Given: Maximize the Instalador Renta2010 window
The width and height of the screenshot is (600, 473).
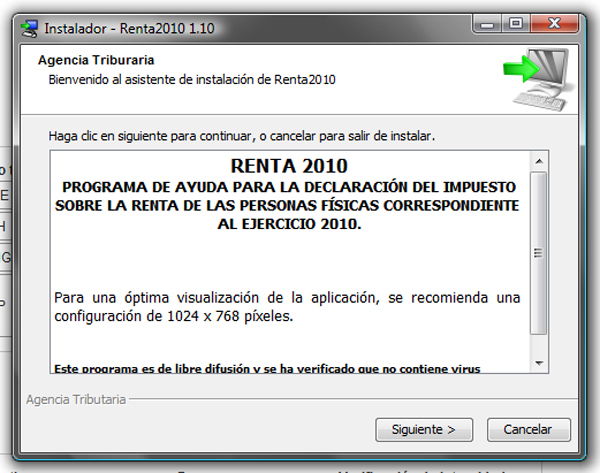Looking at the screenshot, I should click(x=515, y=24).
